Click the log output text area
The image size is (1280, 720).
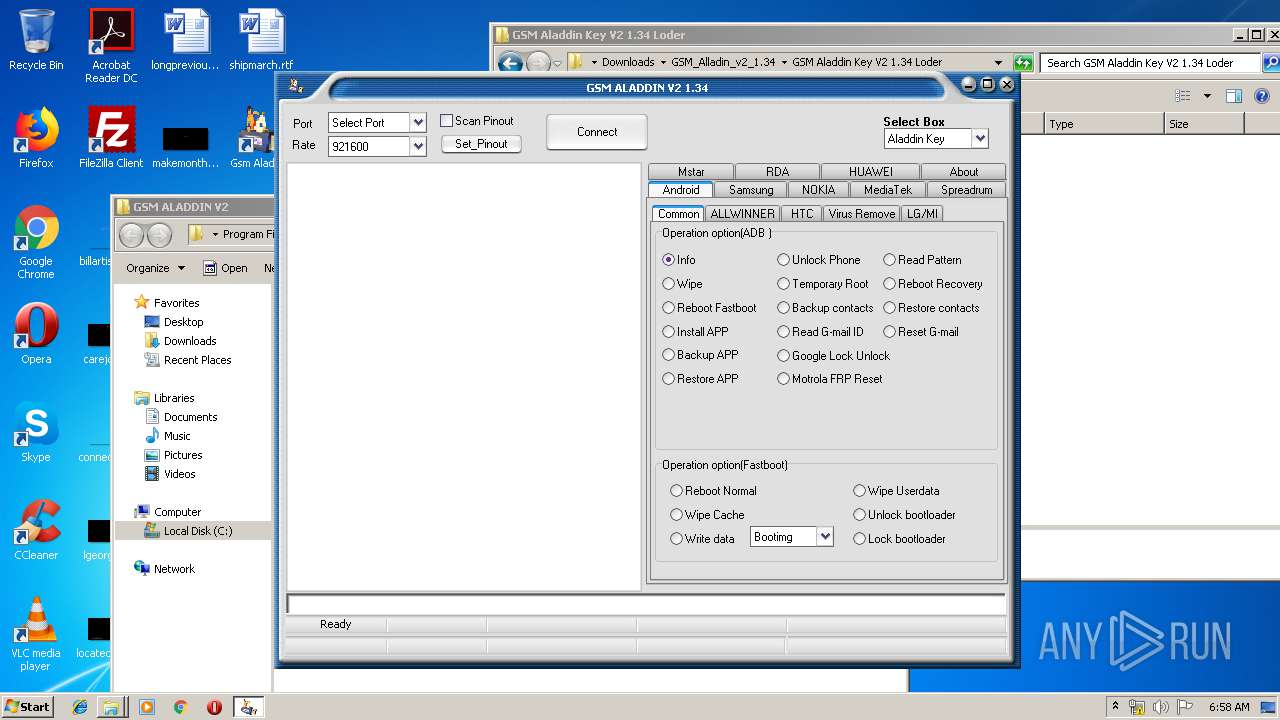tap(463, 377)
